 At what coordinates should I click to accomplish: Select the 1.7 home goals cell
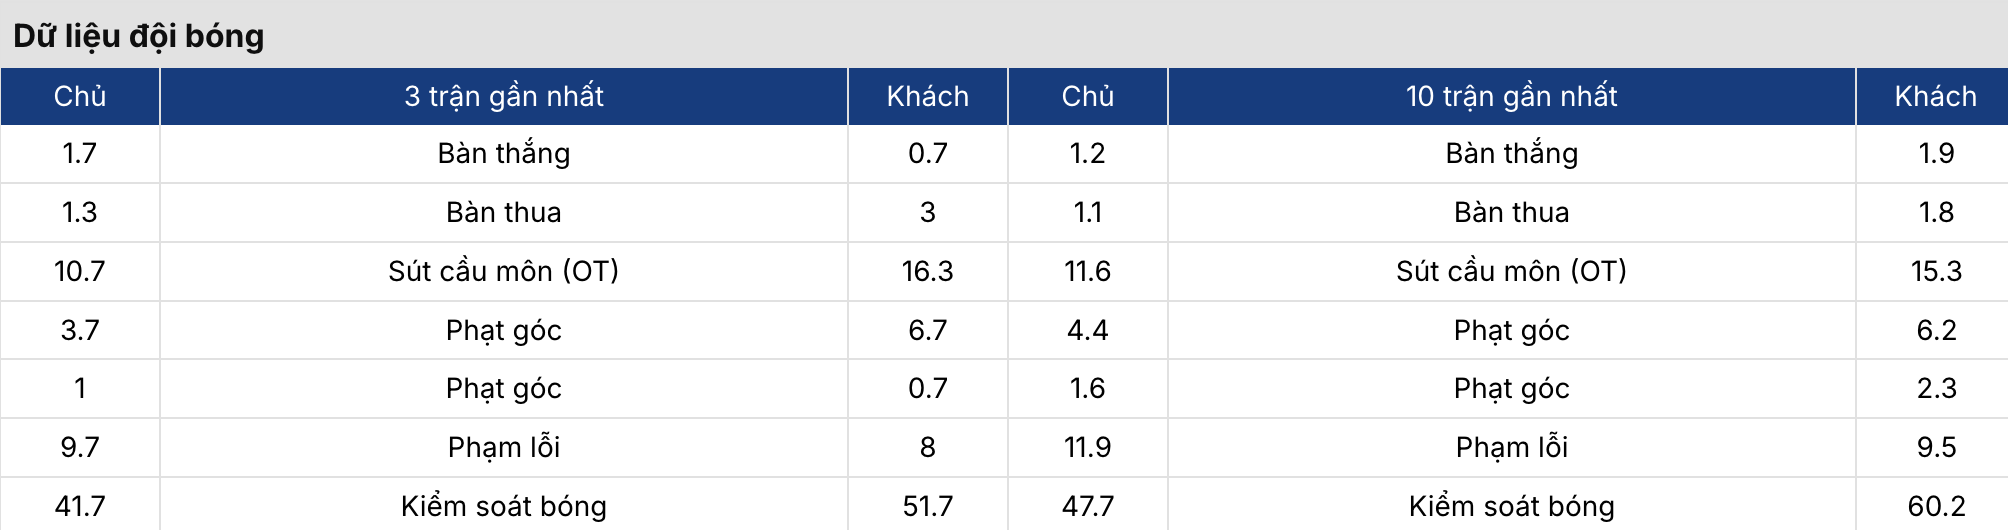coord(80,153)
